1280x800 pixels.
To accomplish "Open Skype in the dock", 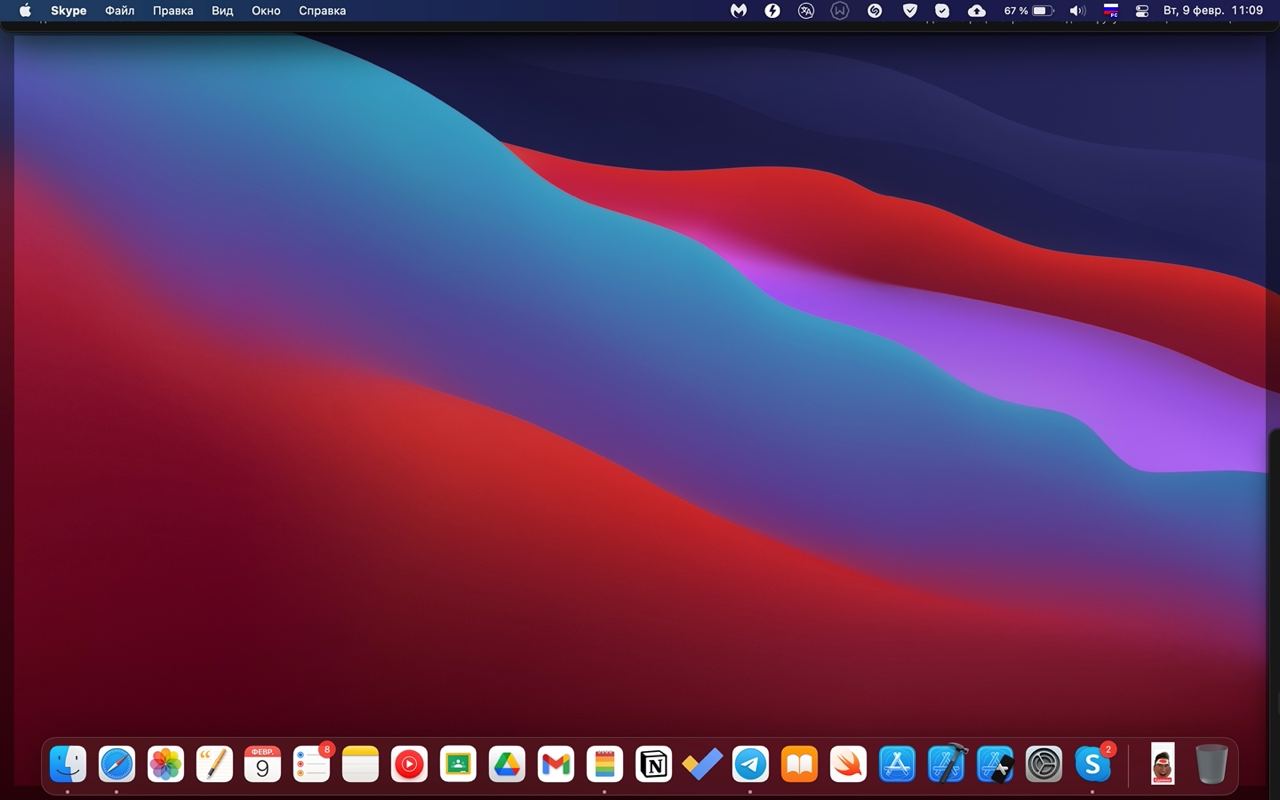I will pos(1093,765).
